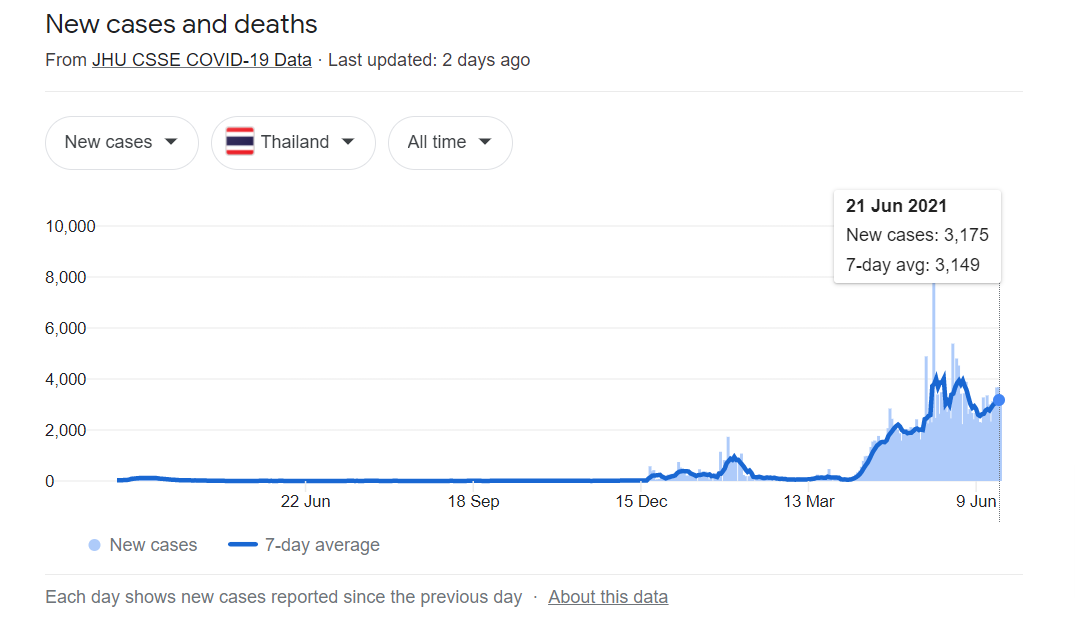The width and height of the screenshot is (1075, 625).
Task: Click the New cases dropdown arrow
Action: (171, 142)
